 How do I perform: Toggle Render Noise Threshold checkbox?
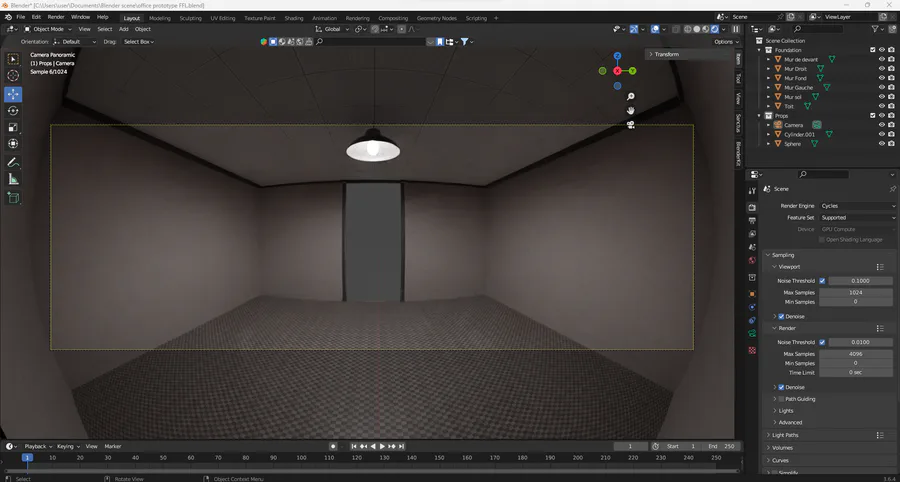click(x=823, y=343)
